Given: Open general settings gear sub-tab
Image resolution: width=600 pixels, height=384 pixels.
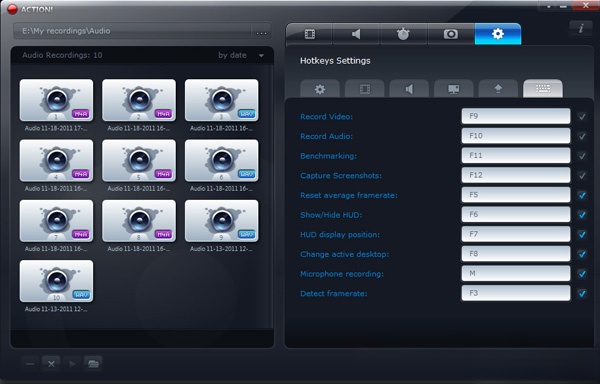Looking at the screenshot, I should (320, 89).
